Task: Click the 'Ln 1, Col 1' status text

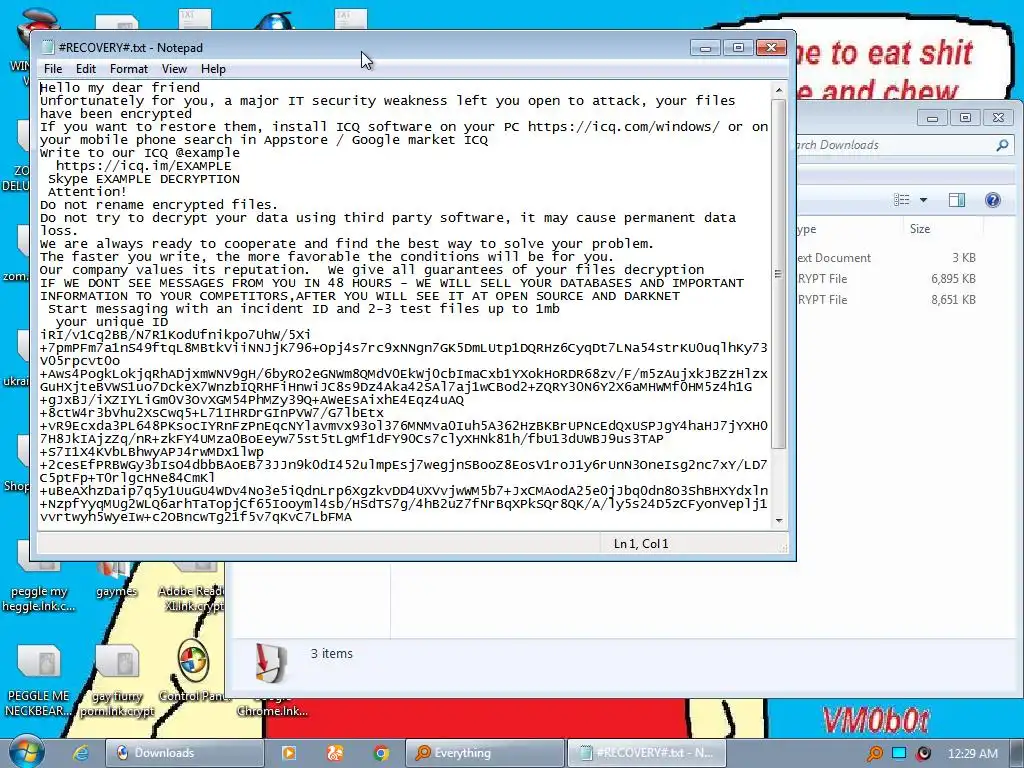Action: point(641,543)
